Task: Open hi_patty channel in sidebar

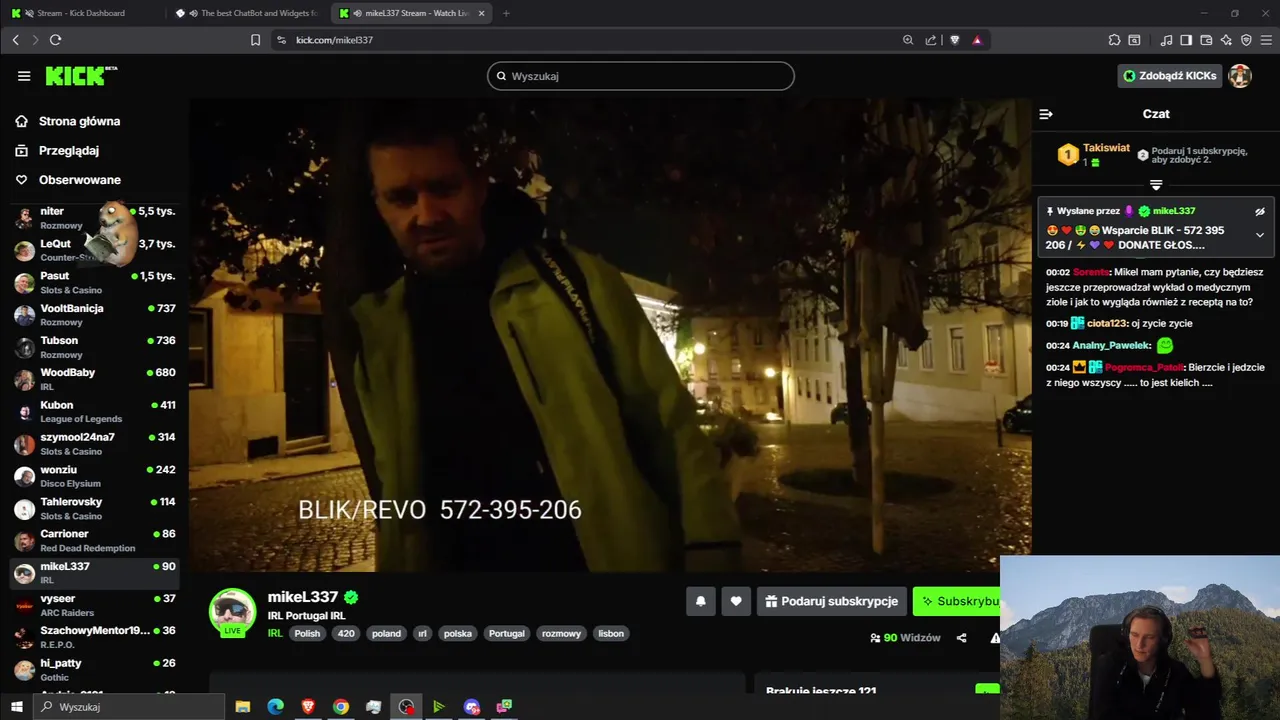Action: click(95, 670)
